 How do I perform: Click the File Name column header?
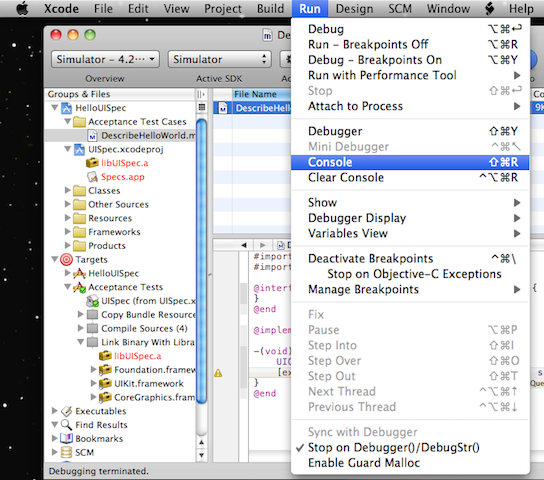click(x=262, y=94)
